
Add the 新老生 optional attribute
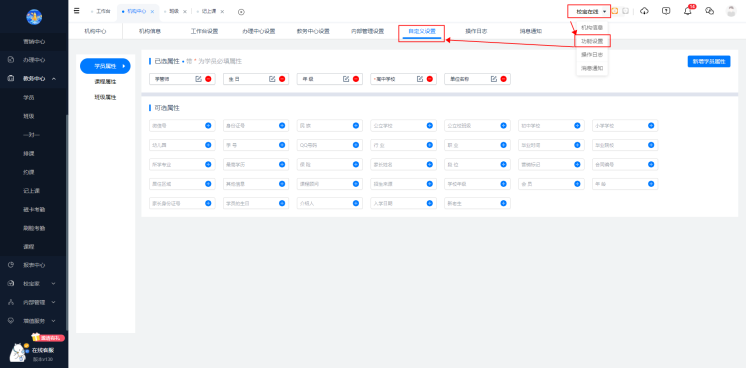[x=503, y=203]
